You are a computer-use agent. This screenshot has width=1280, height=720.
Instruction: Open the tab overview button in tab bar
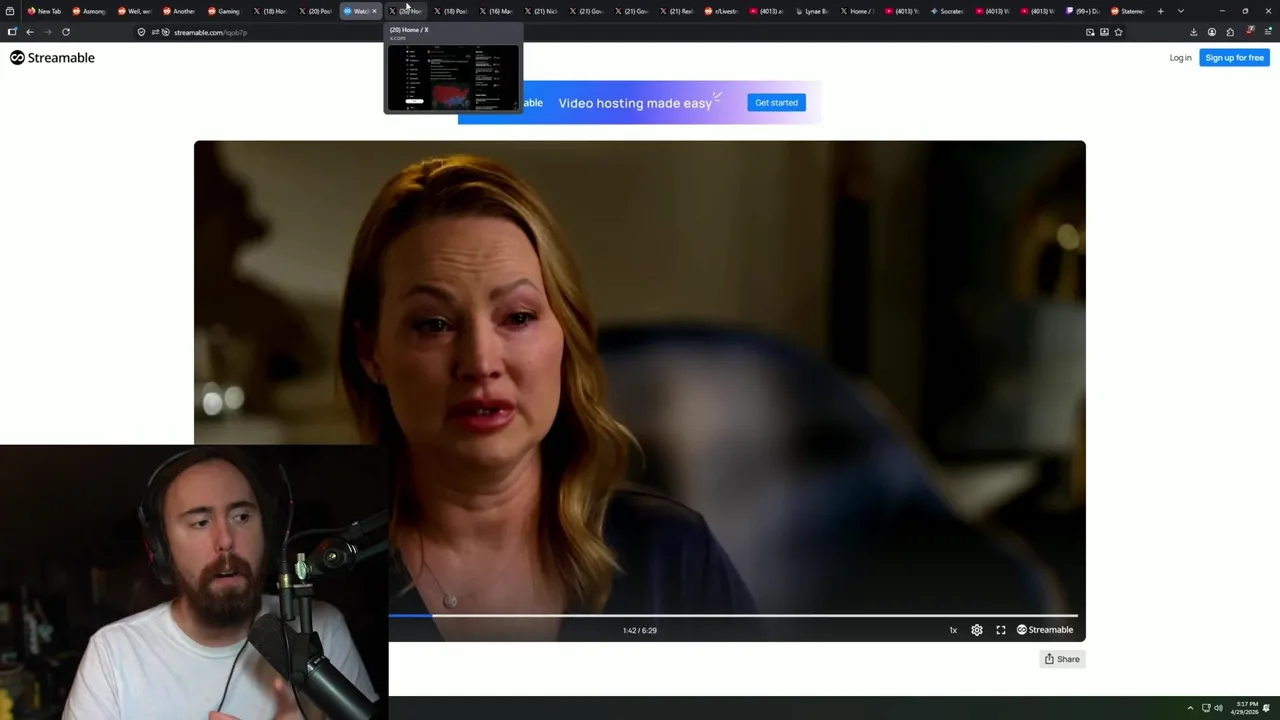point(10,11)
